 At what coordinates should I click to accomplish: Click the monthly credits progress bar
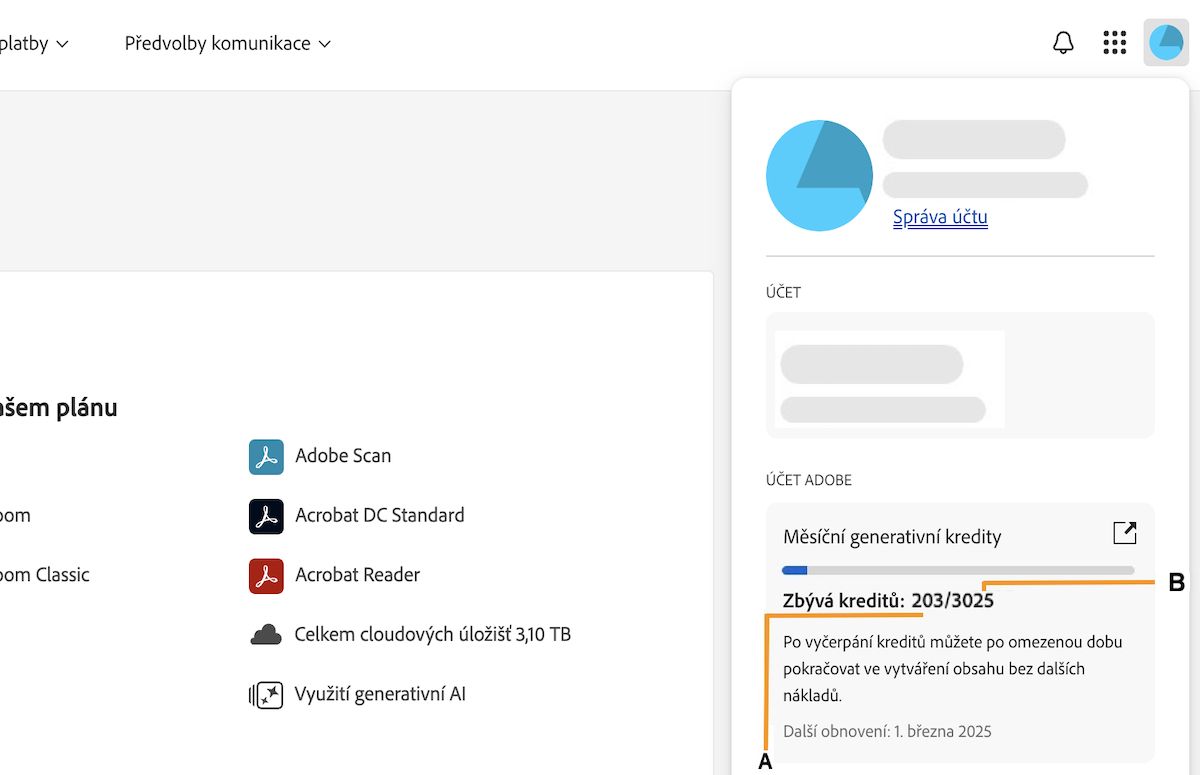958,570
